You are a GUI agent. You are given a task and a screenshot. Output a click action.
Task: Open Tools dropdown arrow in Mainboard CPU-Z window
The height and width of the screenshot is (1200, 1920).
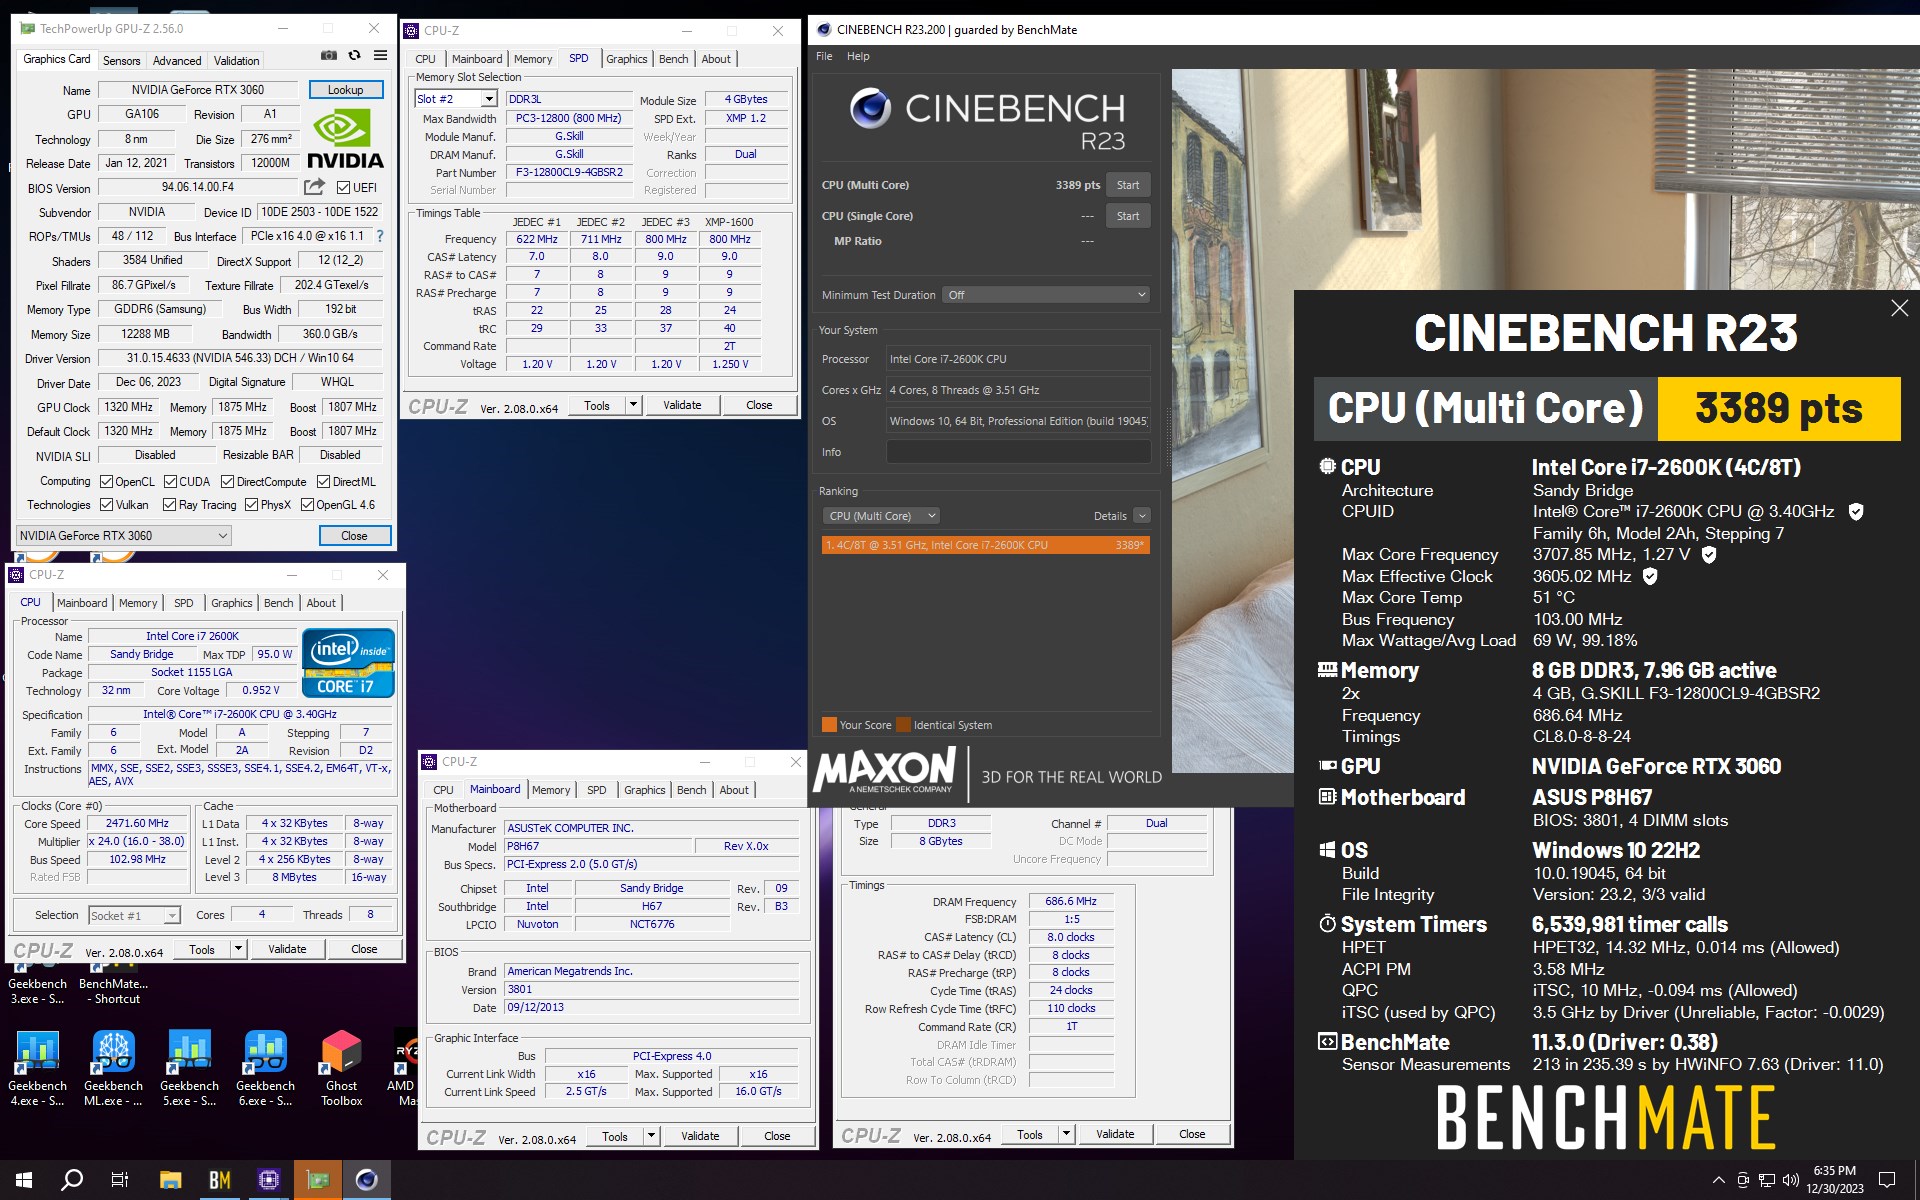pos(651,1136)
